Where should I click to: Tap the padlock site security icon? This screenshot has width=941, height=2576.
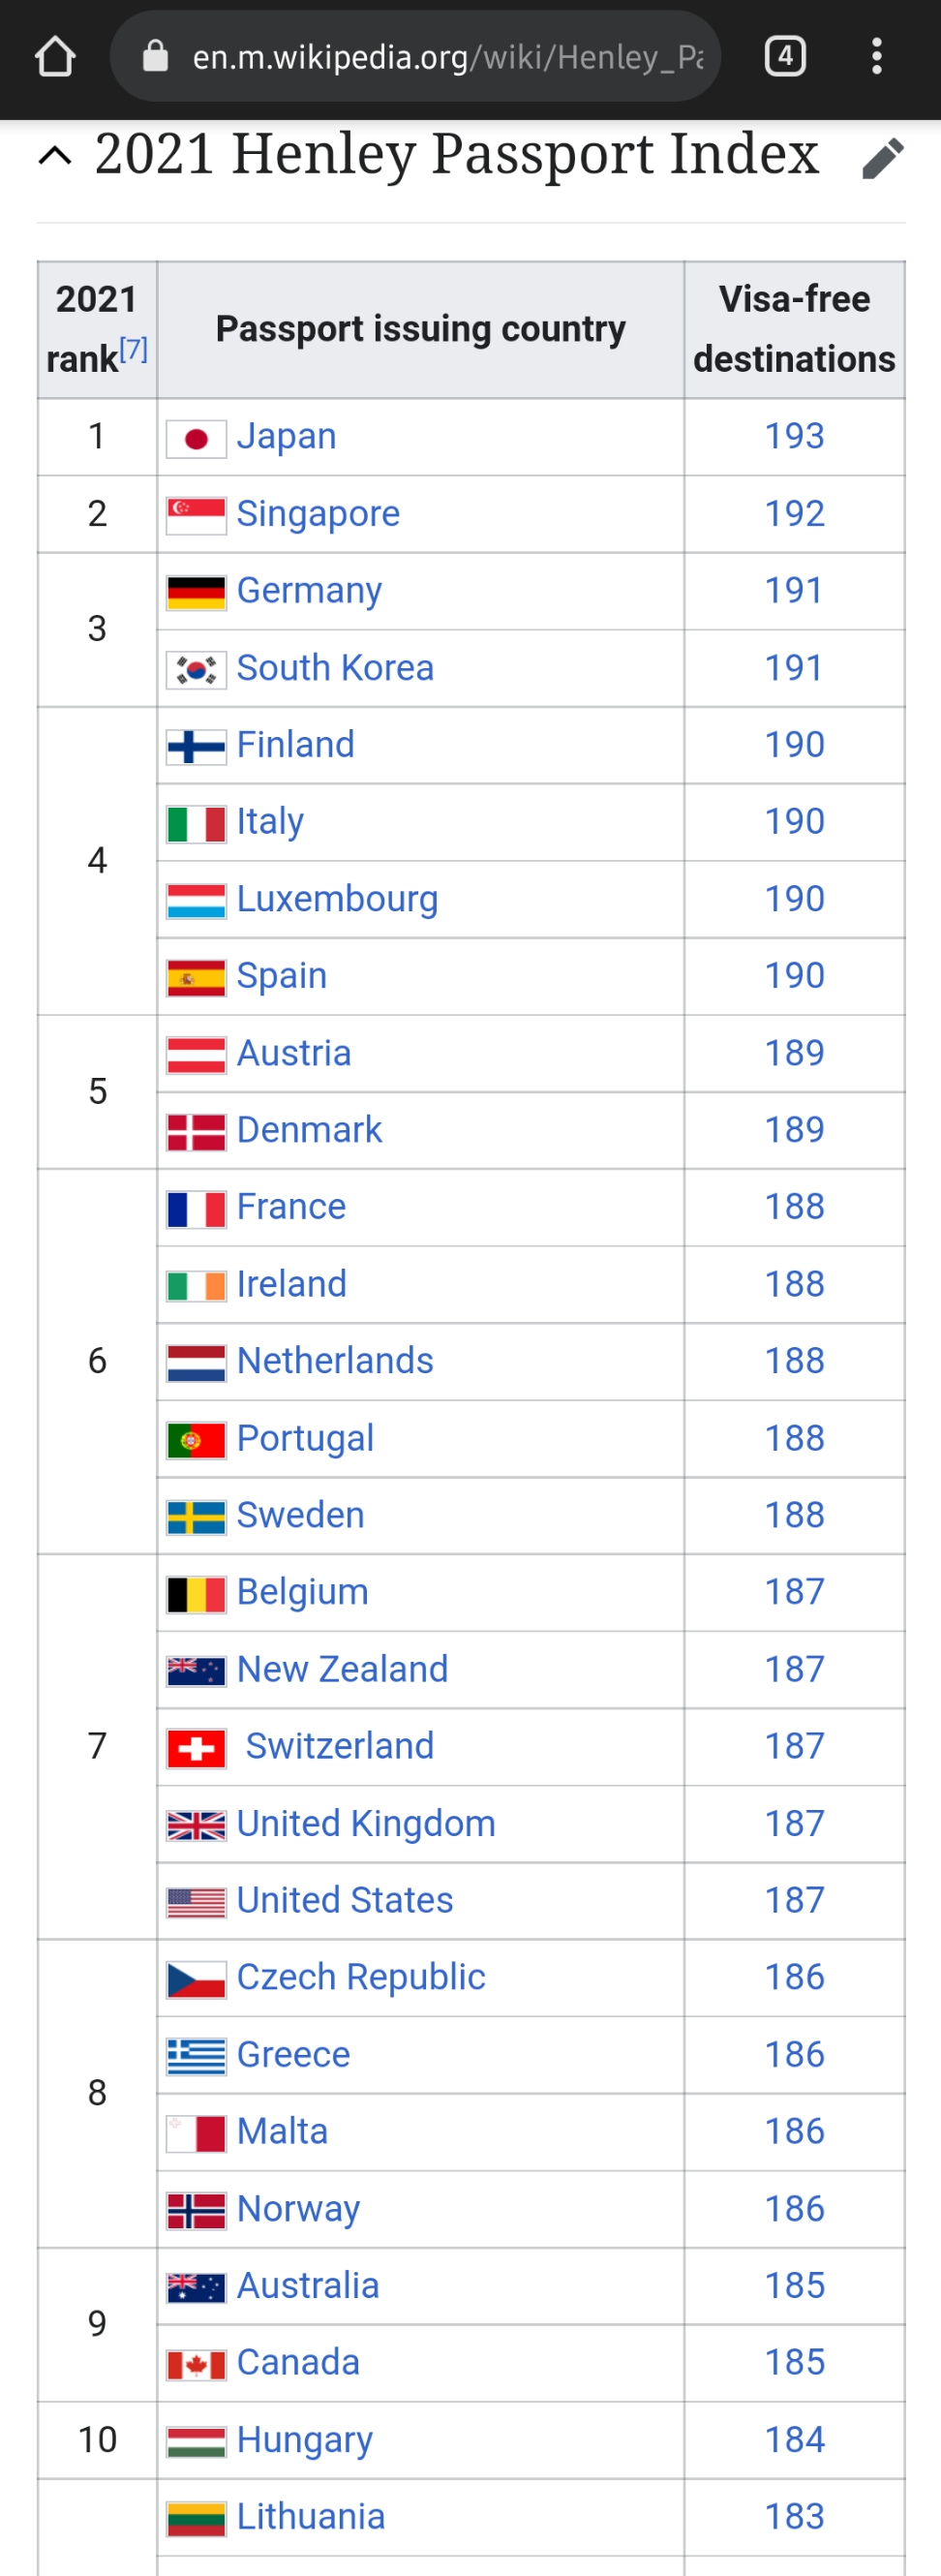coord(155,56)
